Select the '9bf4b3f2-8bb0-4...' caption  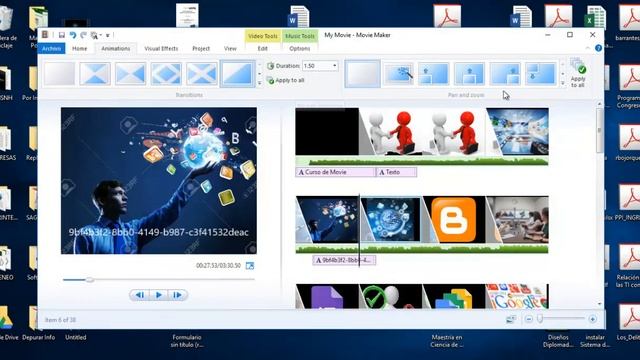point(344,260)
